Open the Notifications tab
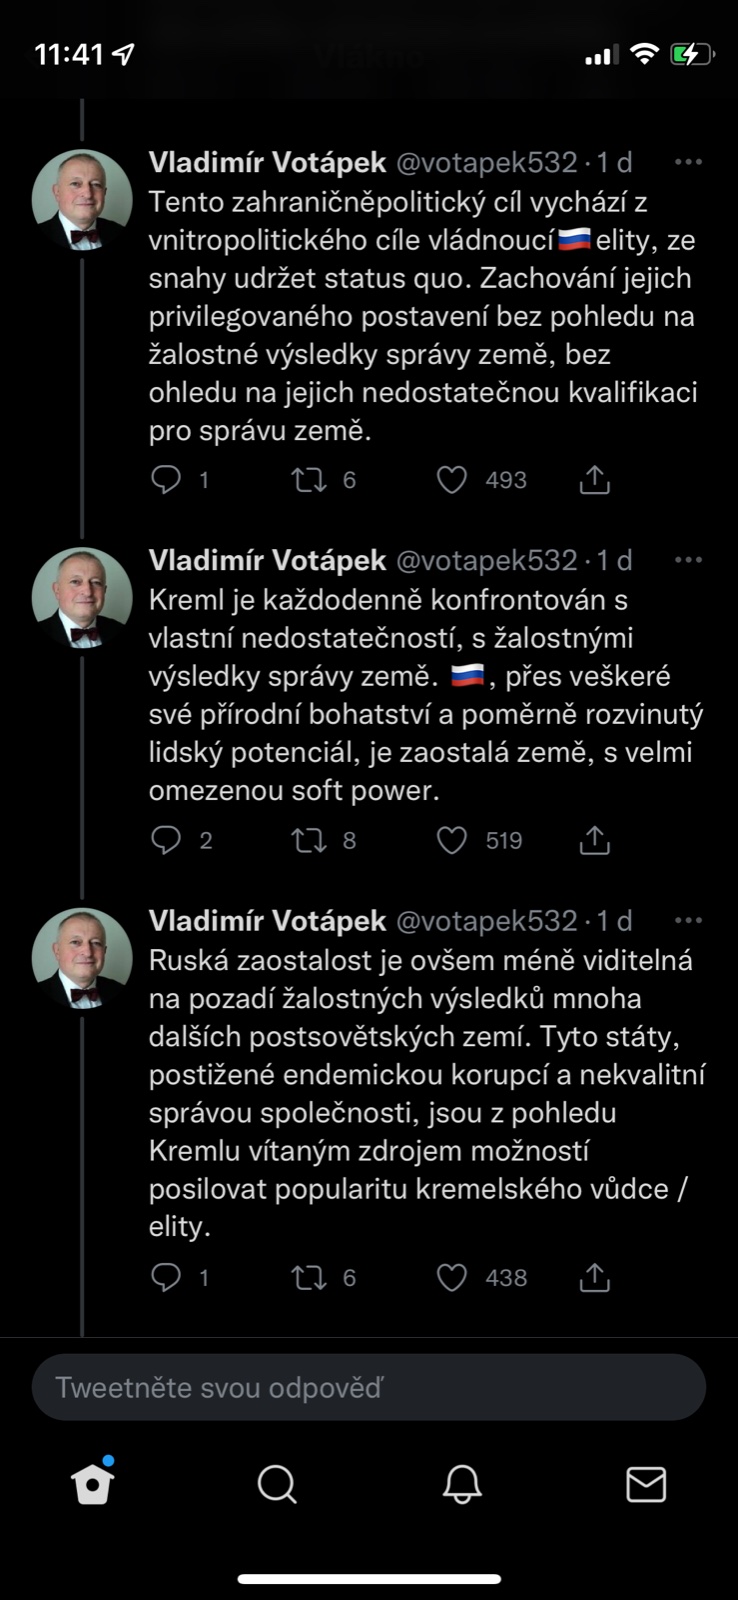 click(x=462, y=1484)
